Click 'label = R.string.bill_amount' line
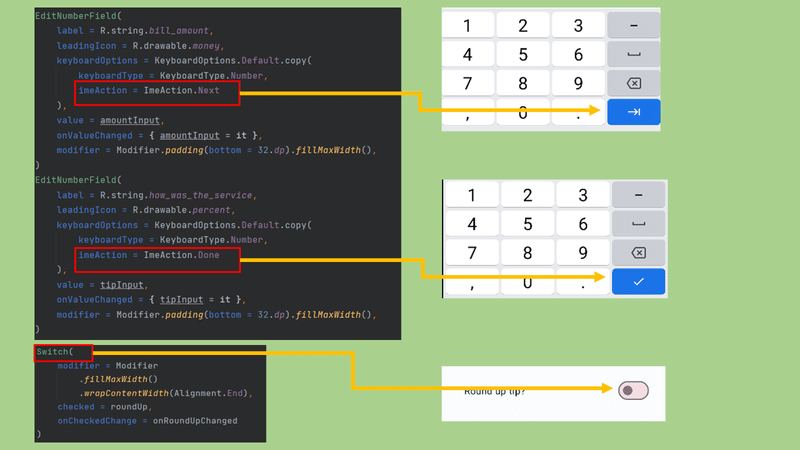 tap(135, 31)
